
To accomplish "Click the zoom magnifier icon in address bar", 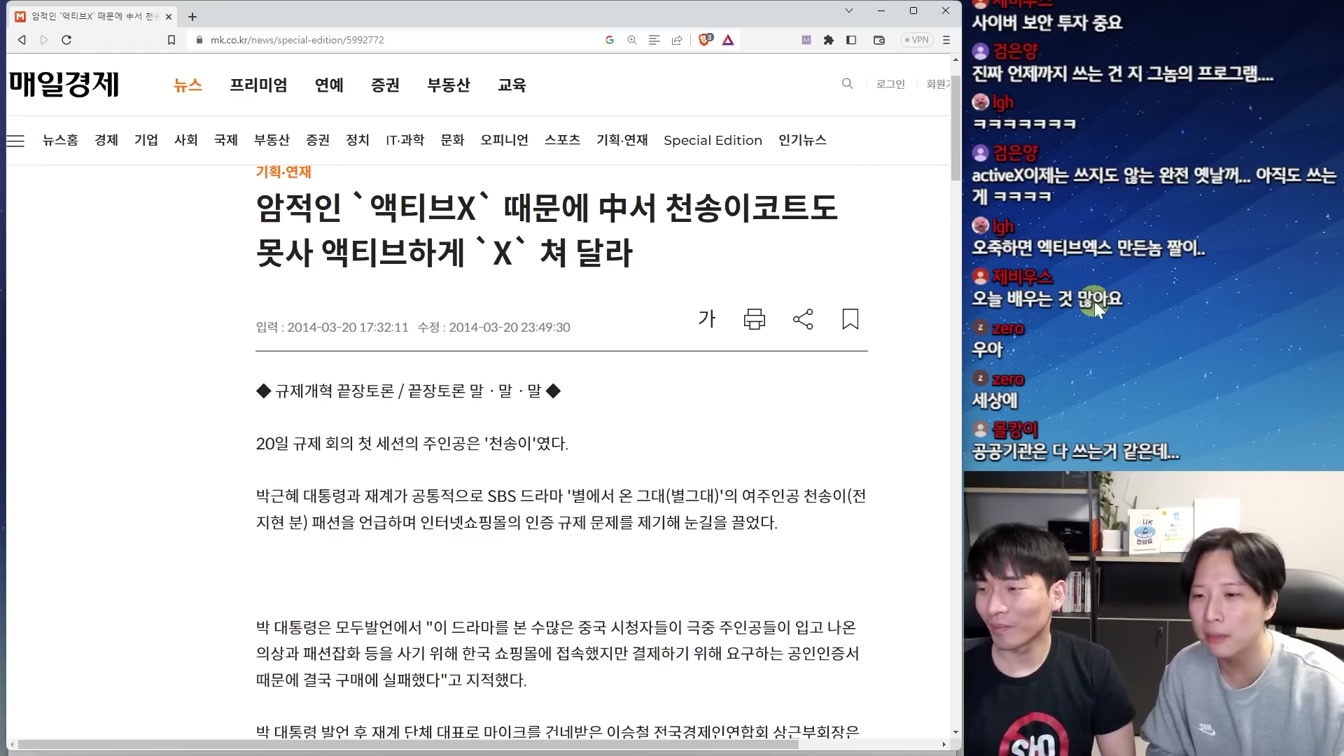I will click(x=632, y=40).
